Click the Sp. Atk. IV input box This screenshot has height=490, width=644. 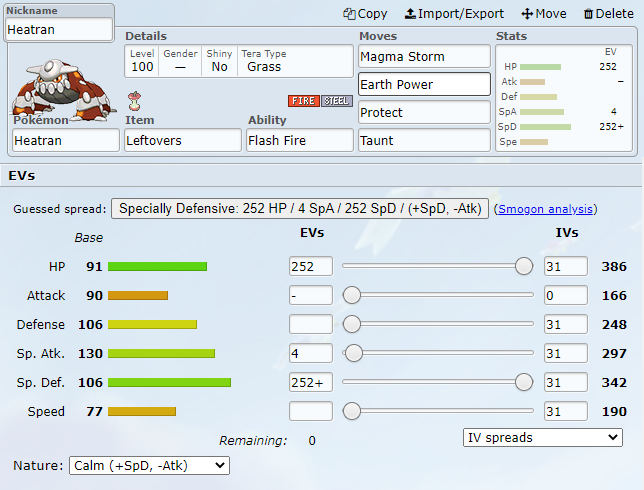click(566, 353)
